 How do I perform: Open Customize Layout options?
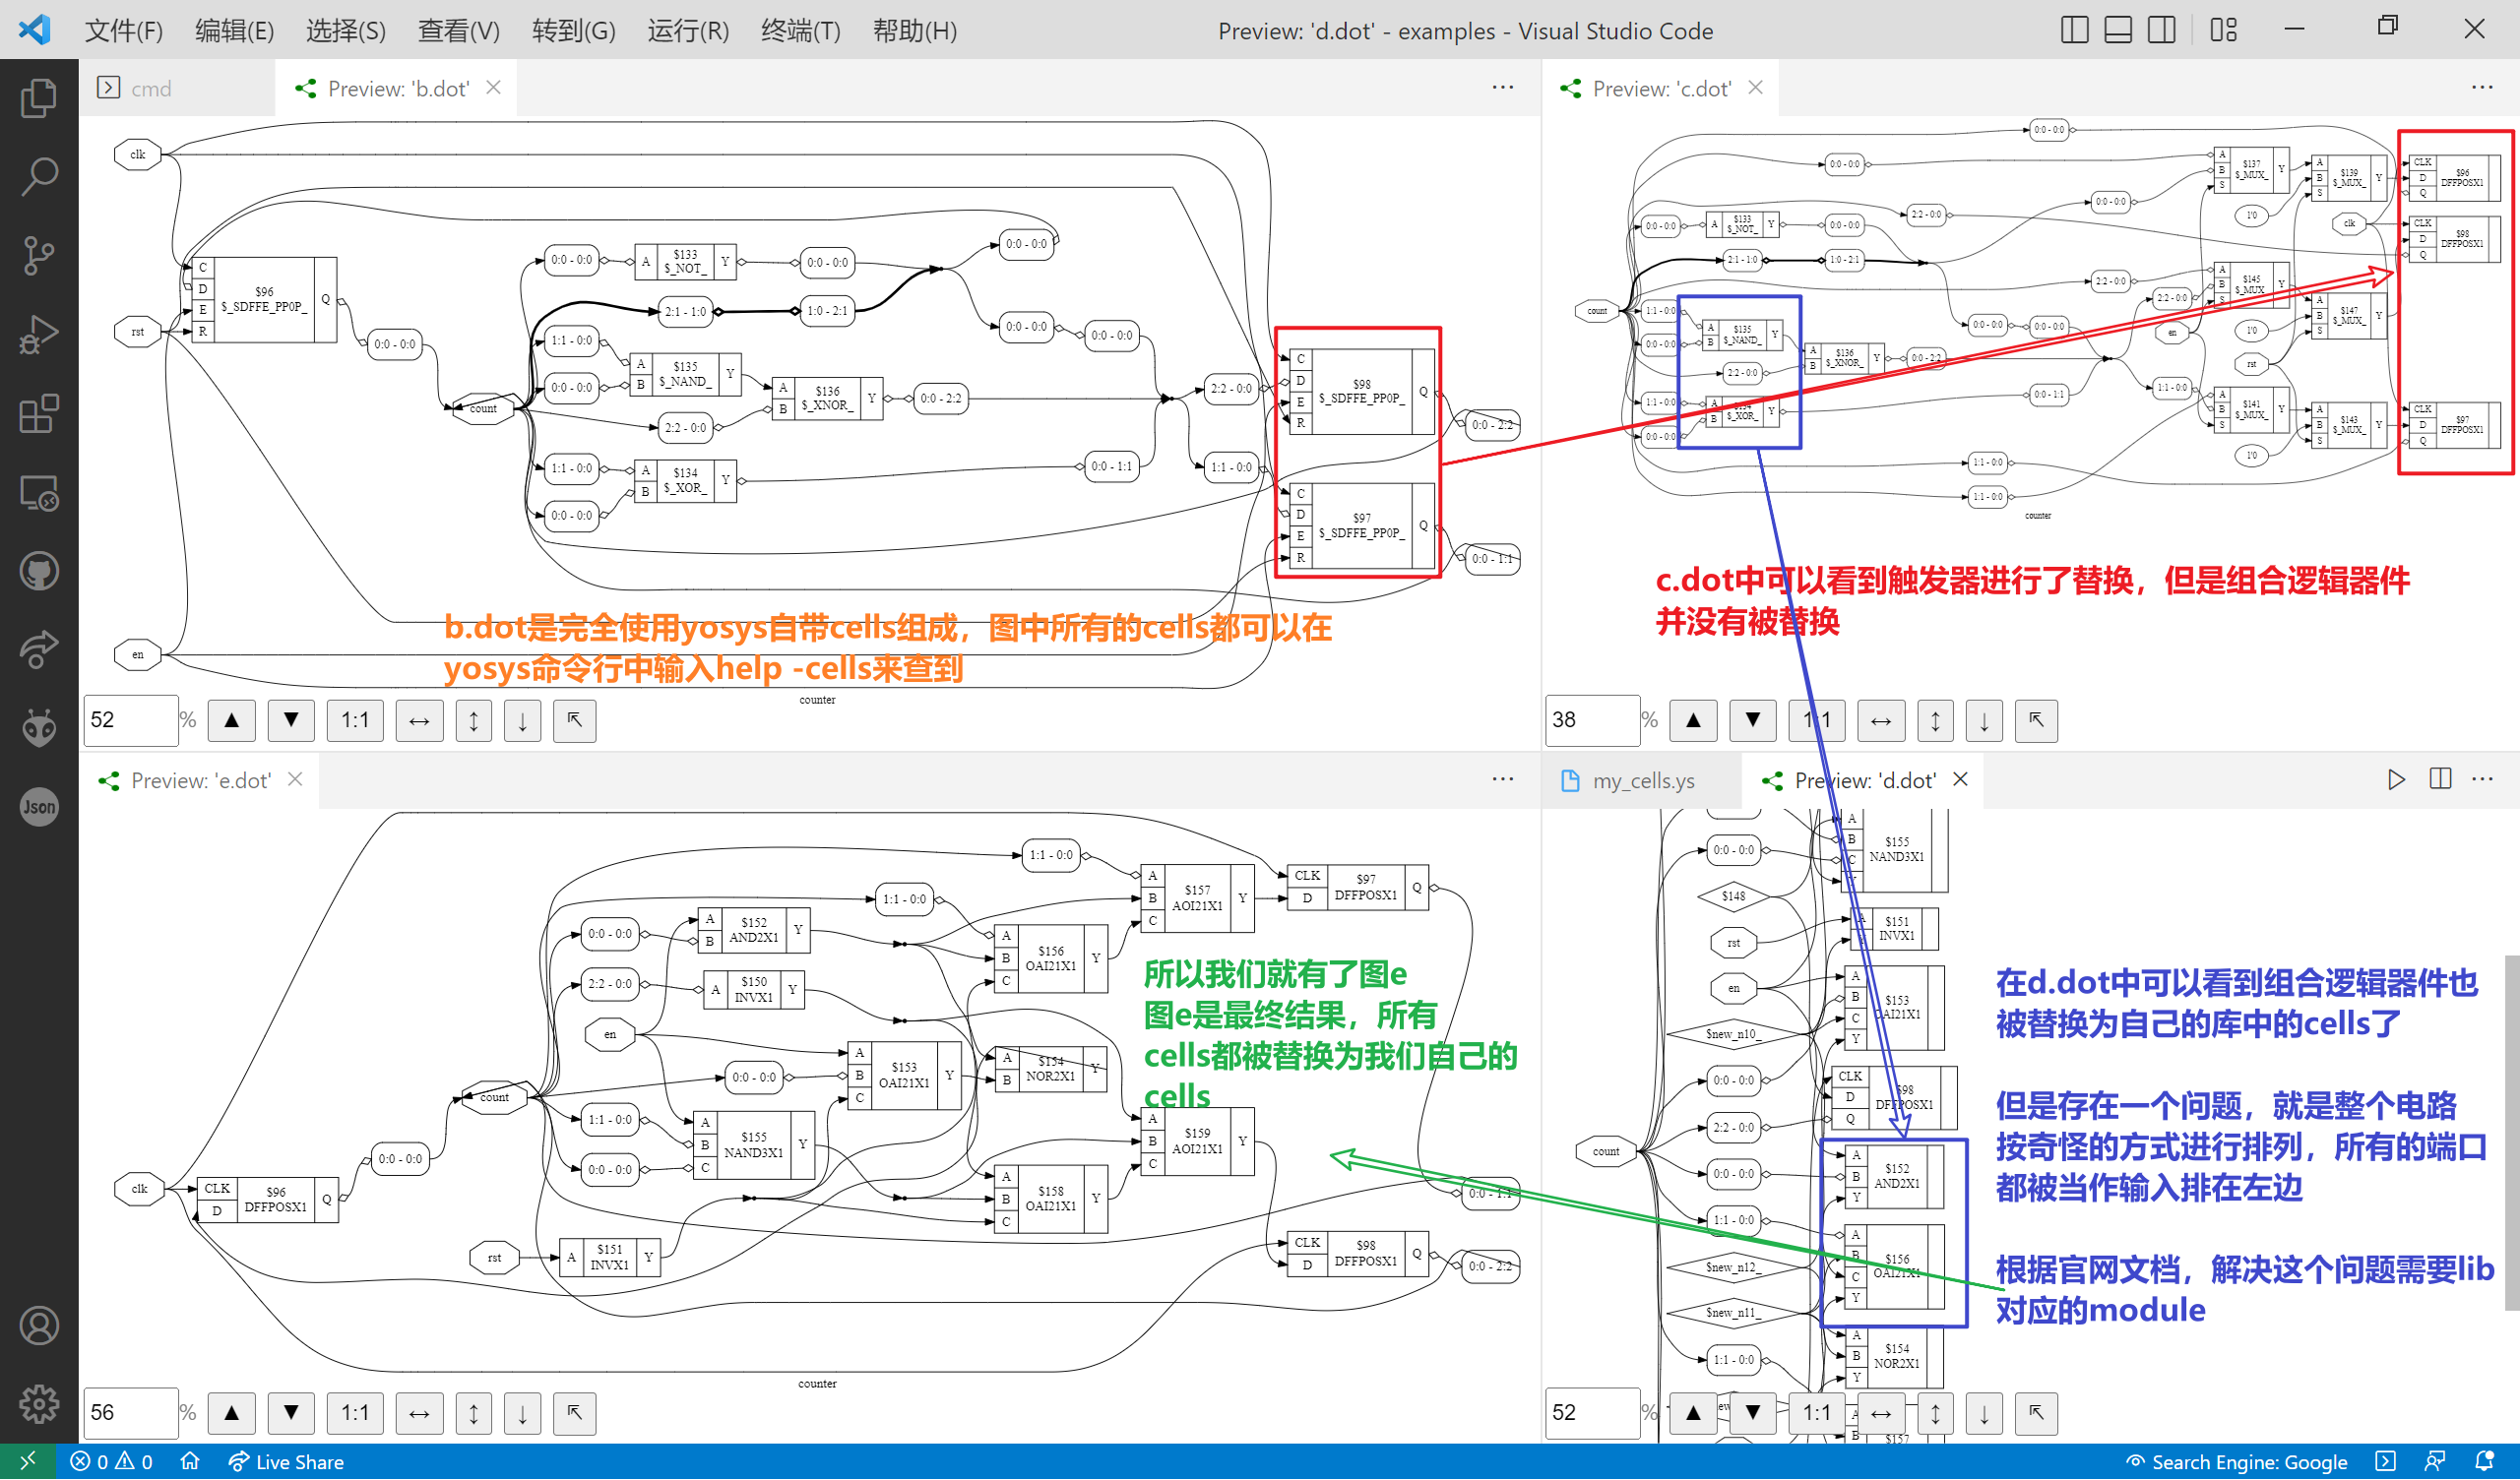click(2223, 30)
